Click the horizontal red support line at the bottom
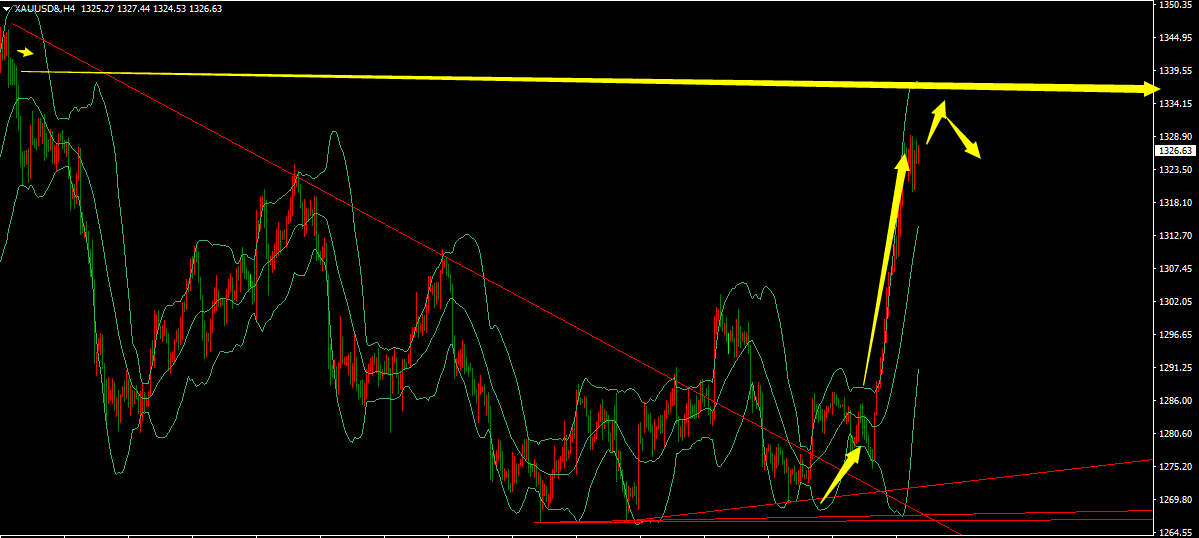Viewport: 1199px width, 538px height. point(800,518)
